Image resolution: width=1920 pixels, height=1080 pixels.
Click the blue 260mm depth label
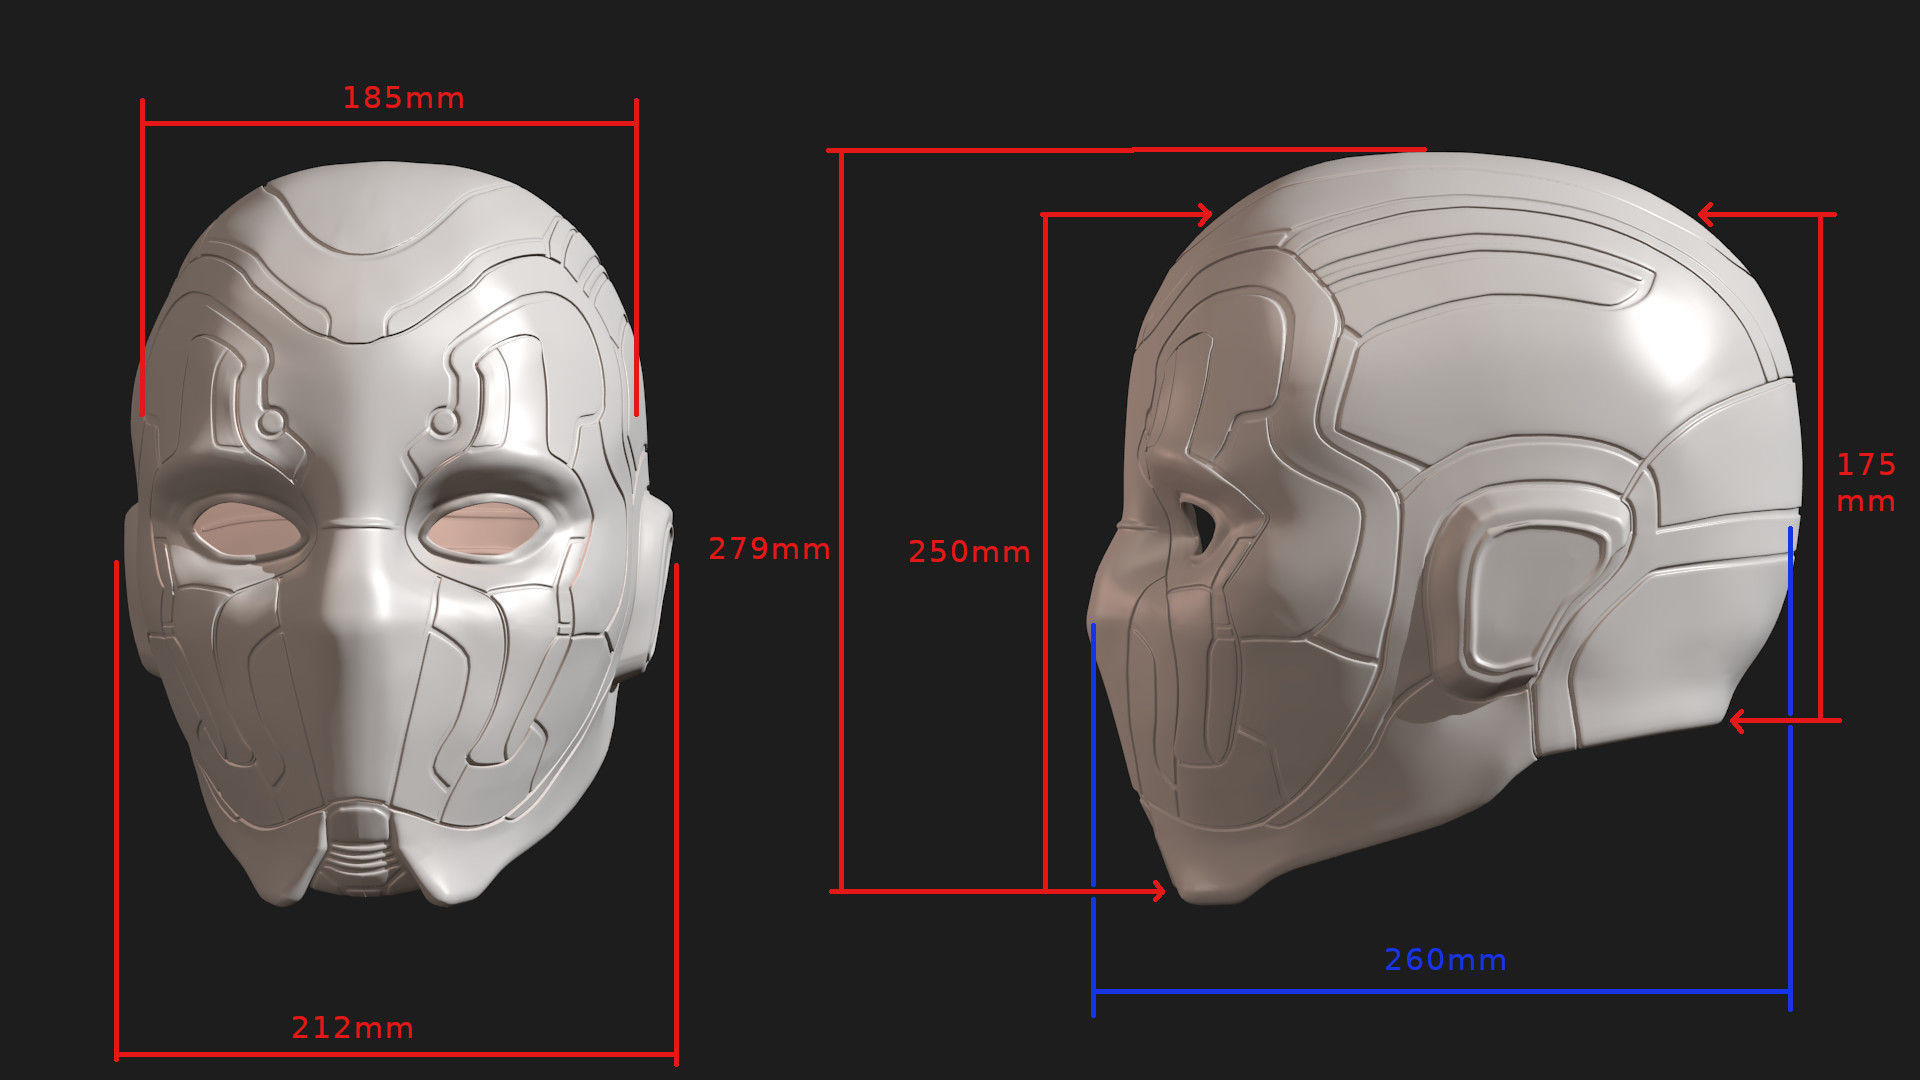1445,959
